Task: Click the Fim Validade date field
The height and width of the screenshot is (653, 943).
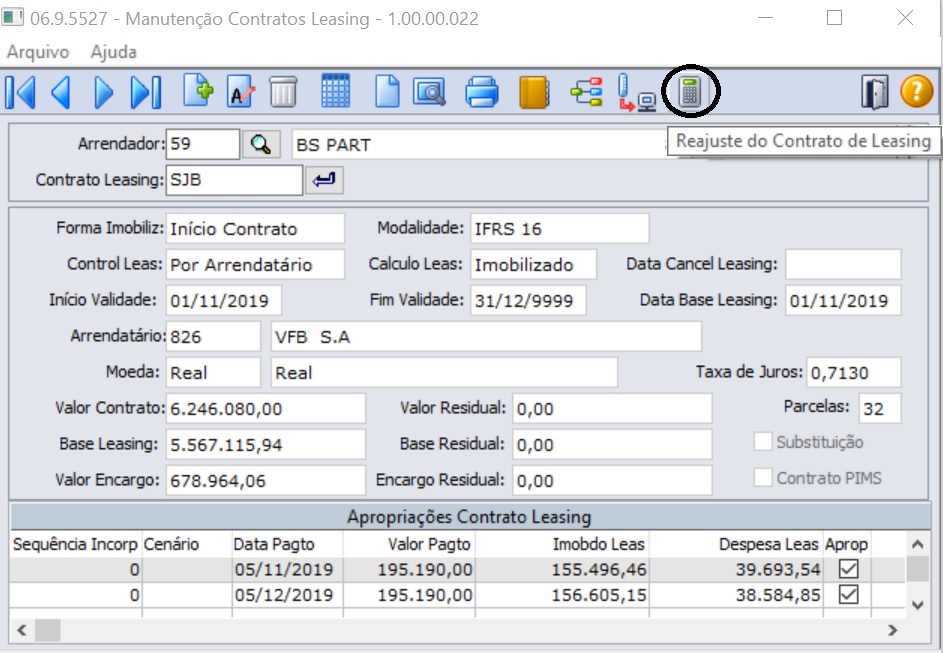Action: tap(528, 301)
